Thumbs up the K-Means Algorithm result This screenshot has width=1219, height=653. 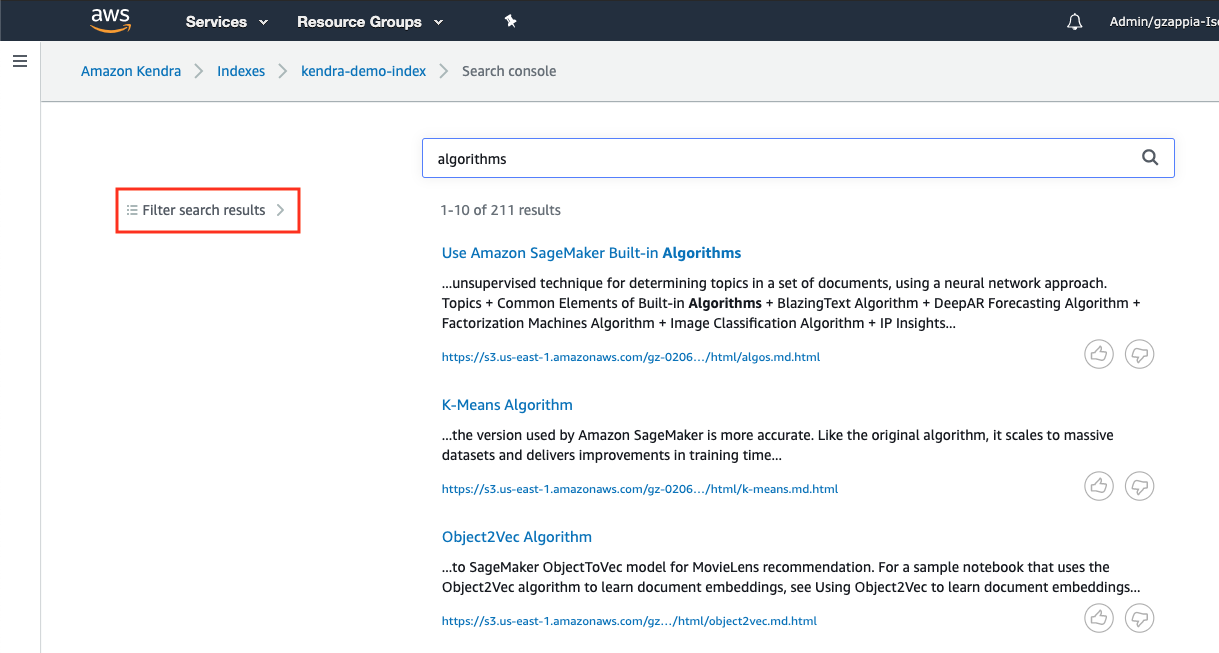coord(1099,486)
